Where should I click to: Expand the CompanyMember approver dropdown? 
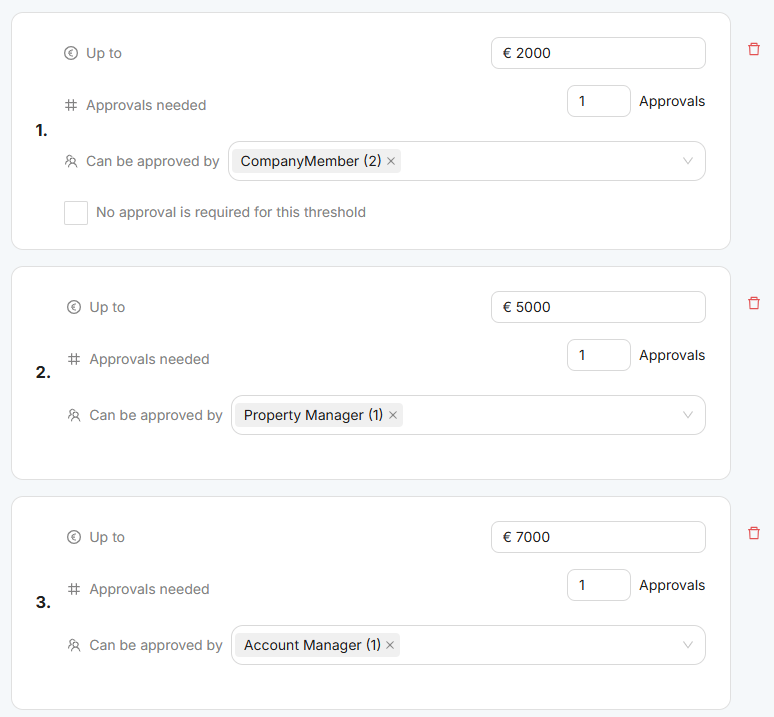(688, 161)
